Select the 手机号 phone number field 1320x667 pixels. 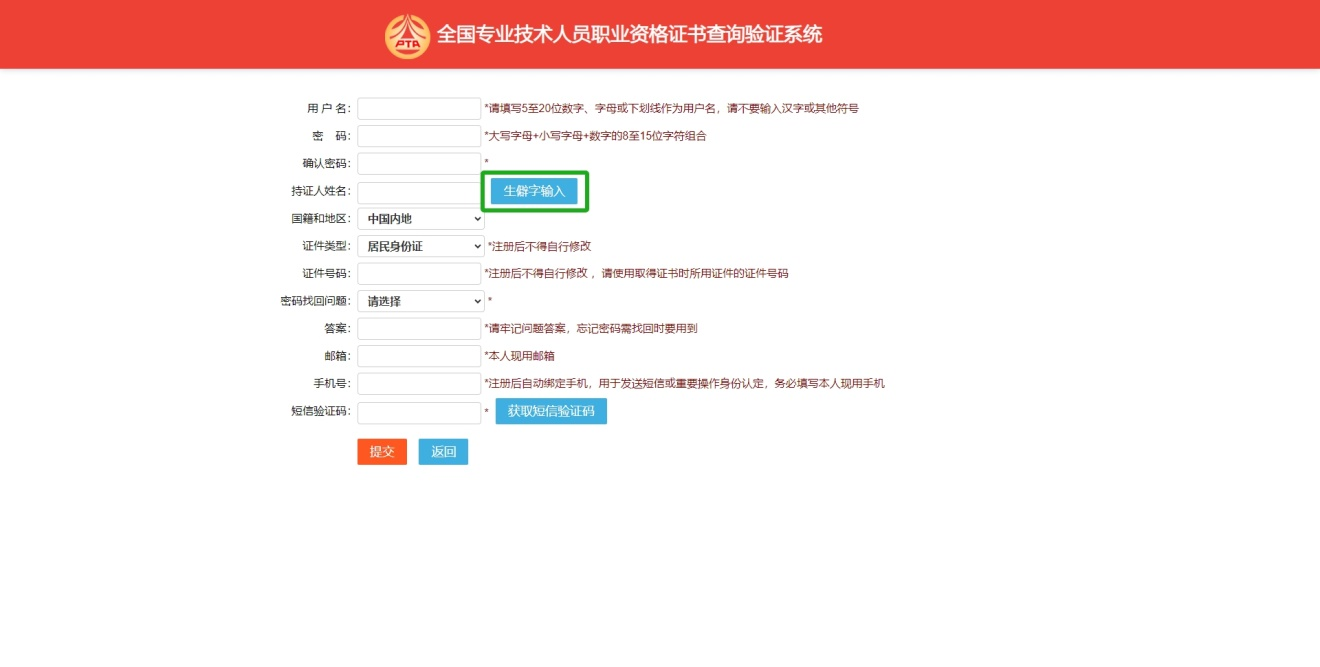pyautogui.click(x=419, y=384)
